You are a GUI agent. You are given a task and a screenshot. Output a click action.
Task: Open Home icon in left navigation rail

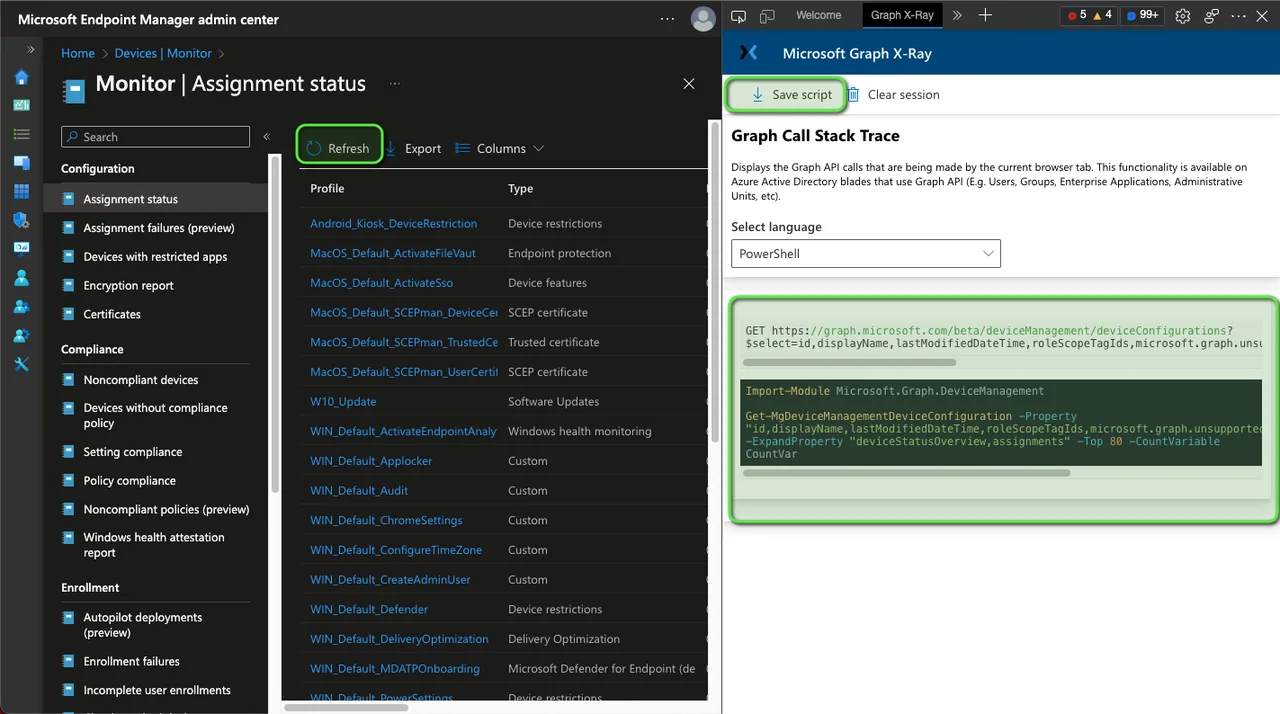click(21, 78)
